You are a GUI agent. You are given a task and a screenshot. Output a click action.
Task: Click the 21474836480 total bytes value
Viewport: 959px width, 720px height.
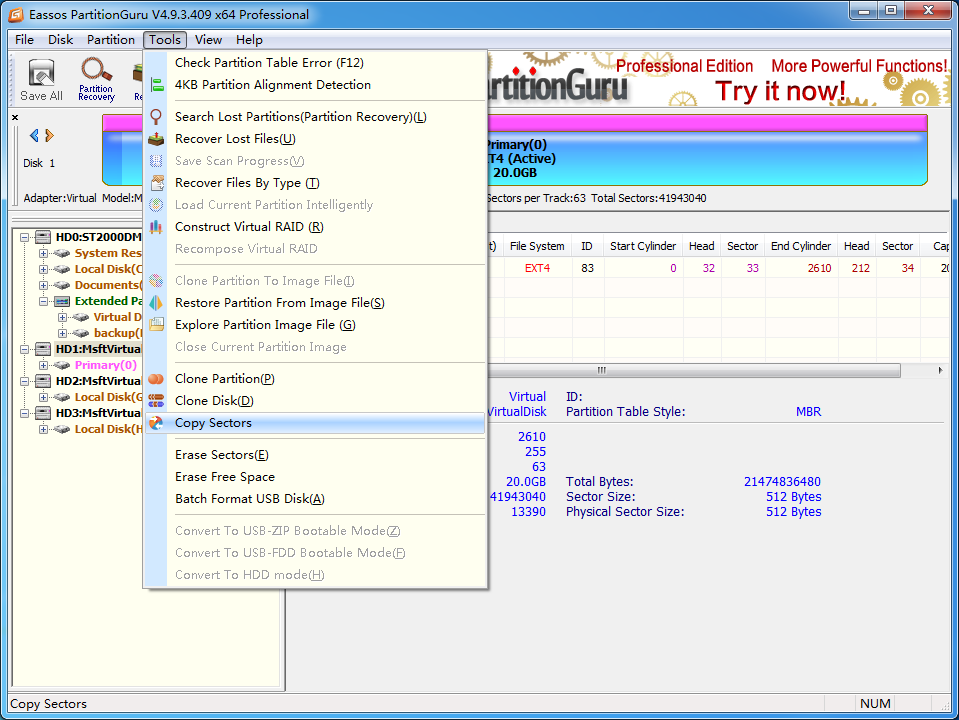[782, 482]
